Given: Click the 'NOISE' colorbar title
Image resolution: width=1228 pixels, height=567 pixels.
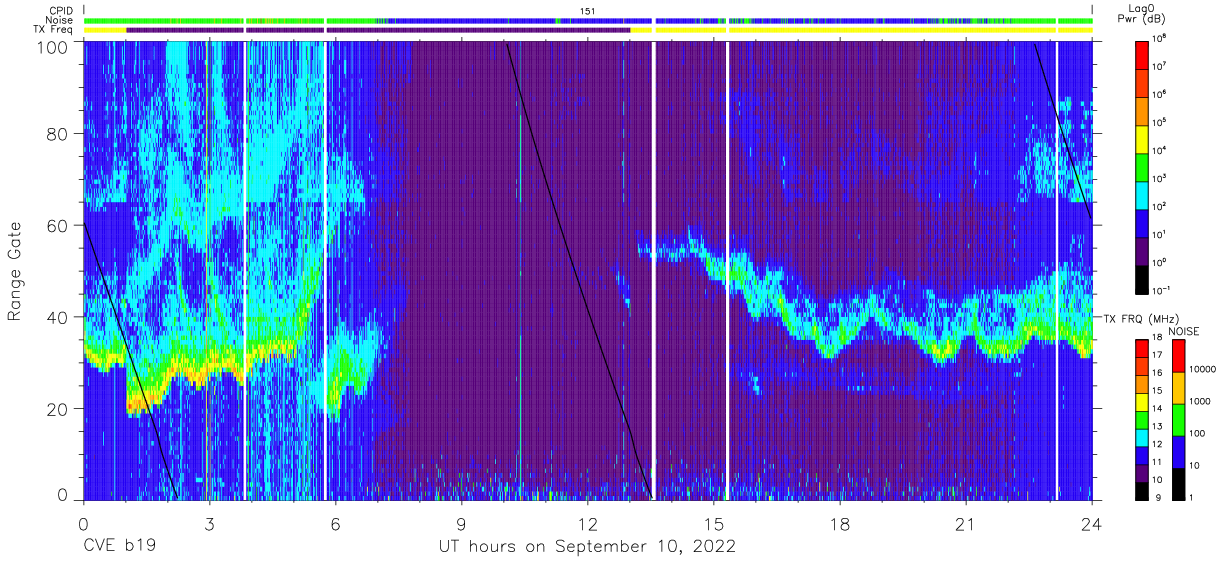Looking at the screenshot, I should click(x=1185, y=330).
